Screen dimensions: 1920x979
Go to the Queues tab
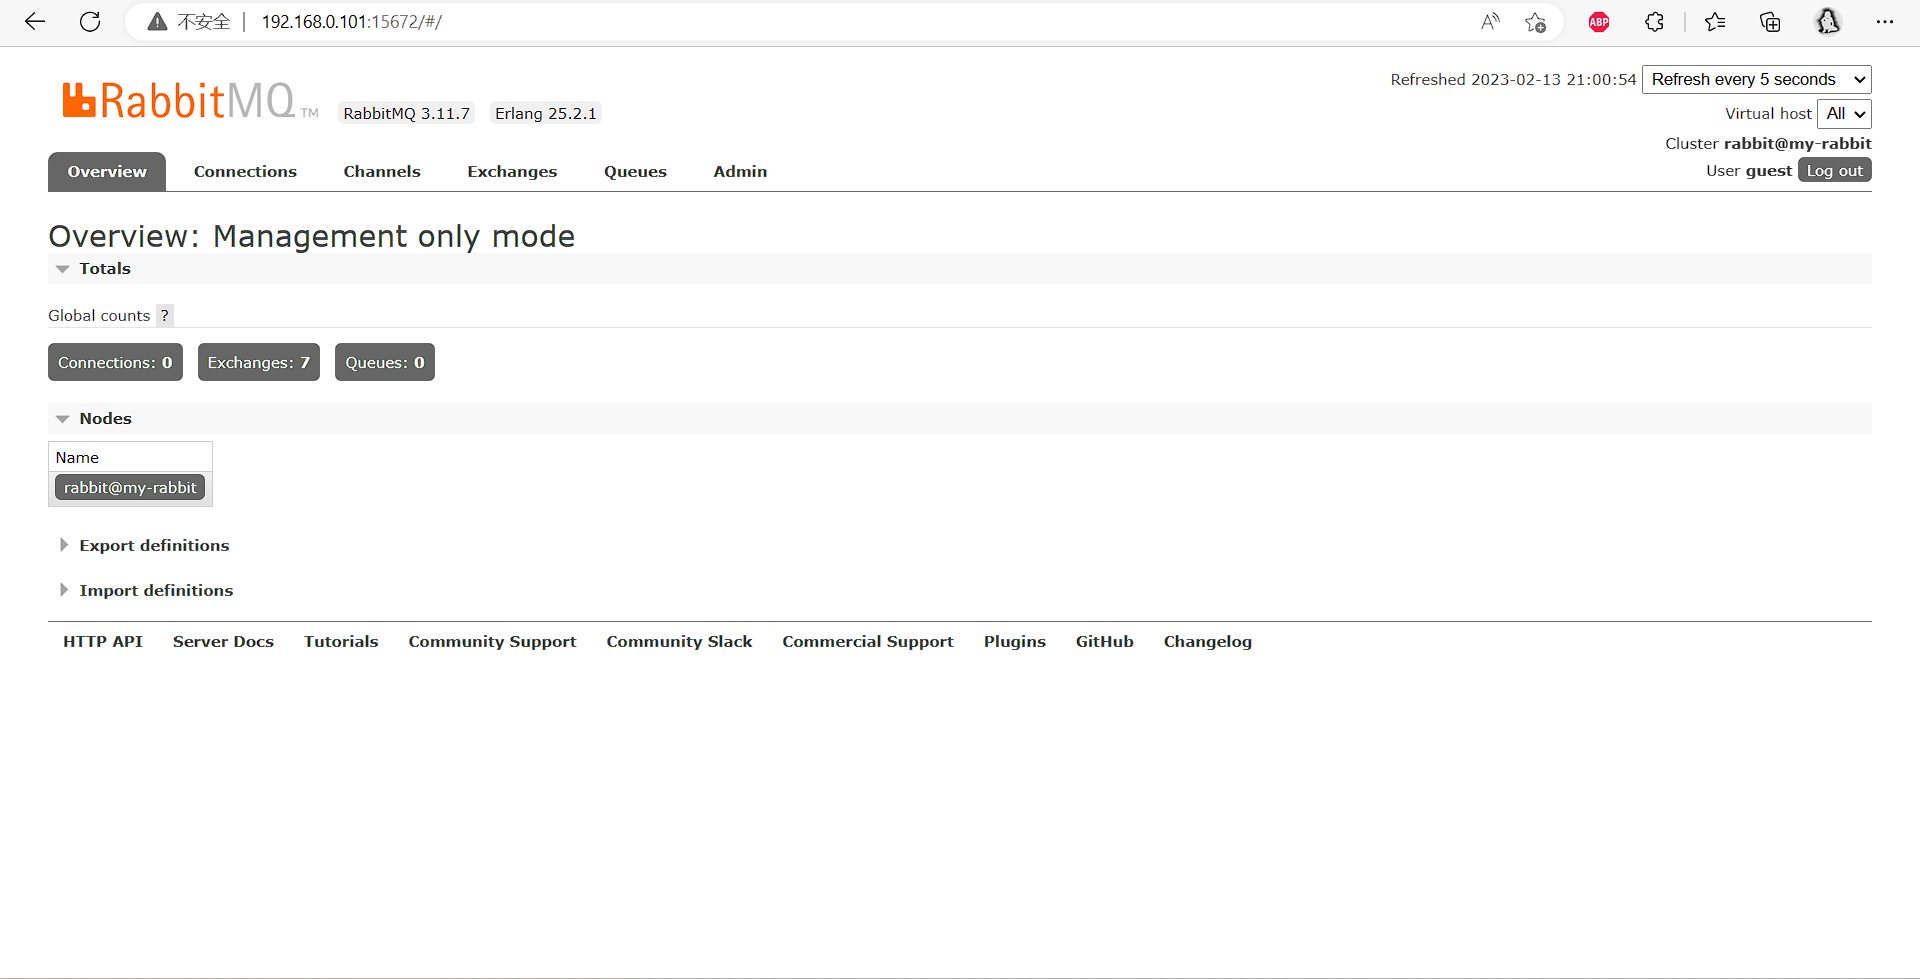click(635, 172)
